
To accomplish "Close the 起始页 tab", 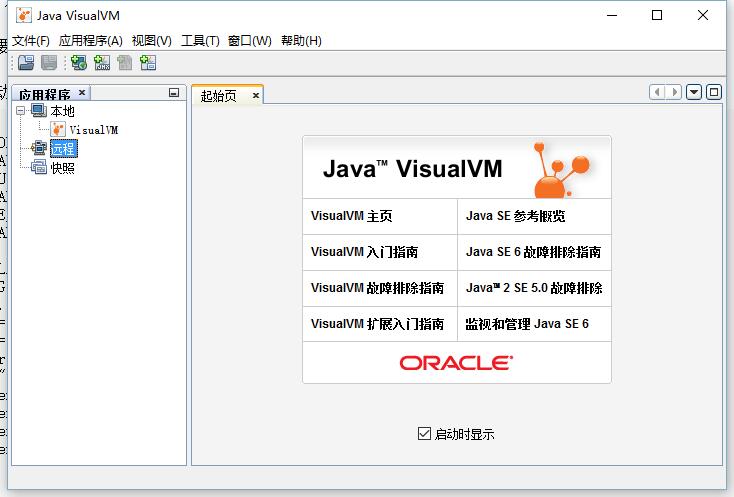I will click(x=256, y=95).
